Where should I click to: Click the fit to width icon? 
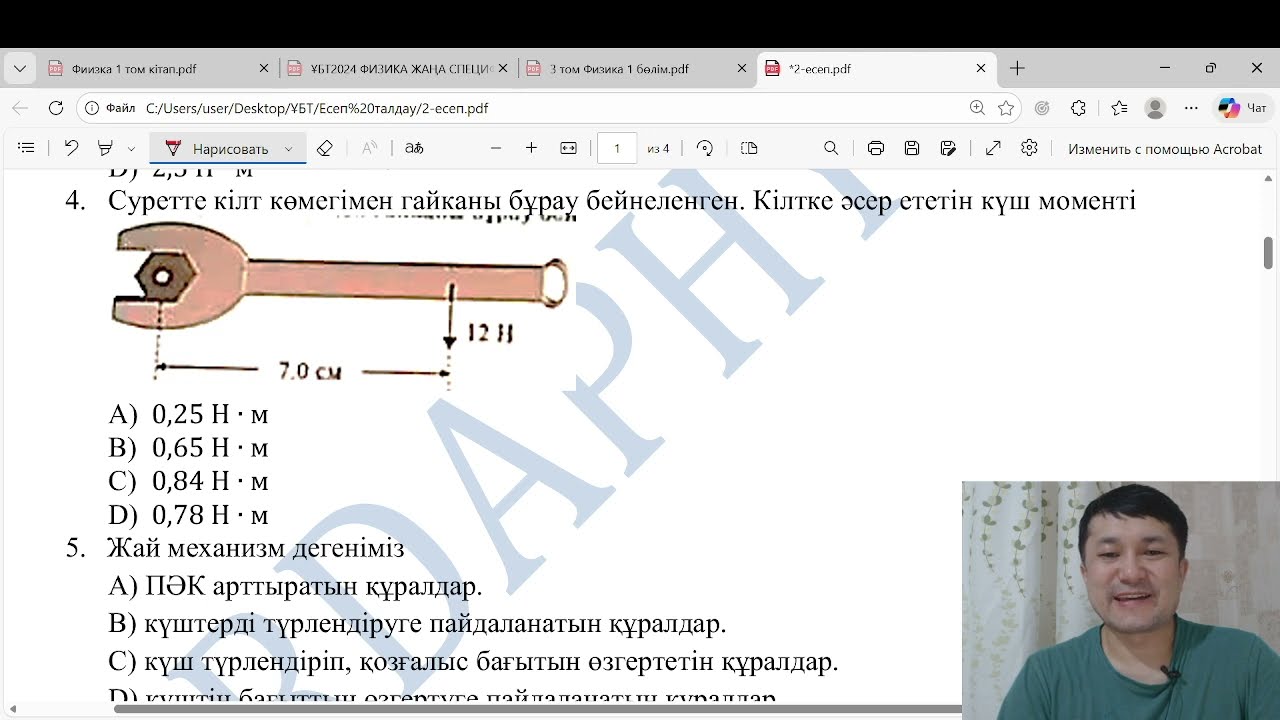tap(568, 148)
